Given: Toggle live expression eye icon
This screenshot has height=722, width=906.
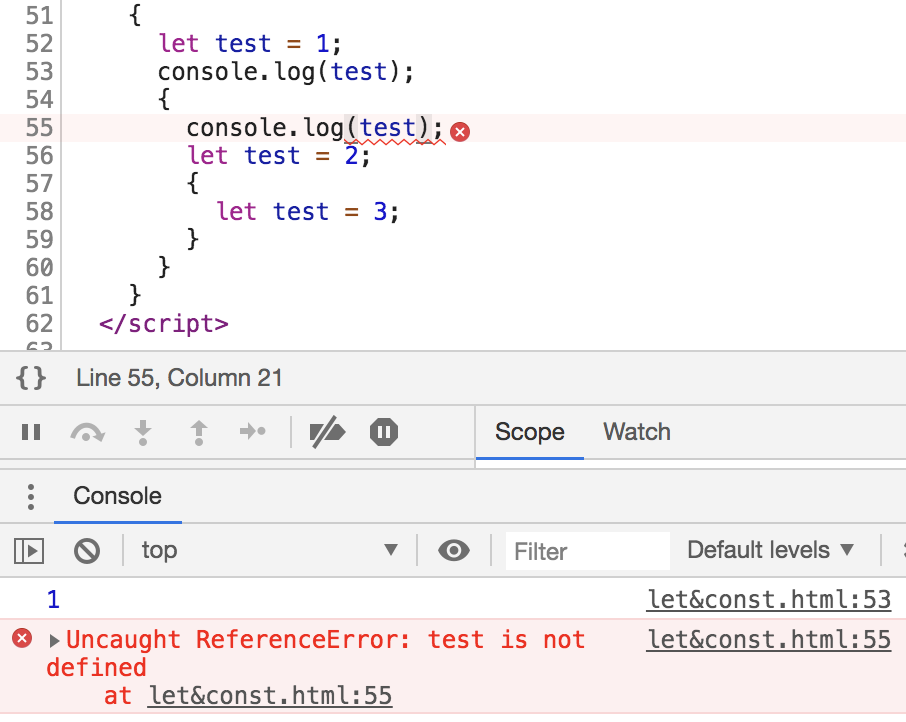Looking at the screenshot, I should [x=454, y=550].
